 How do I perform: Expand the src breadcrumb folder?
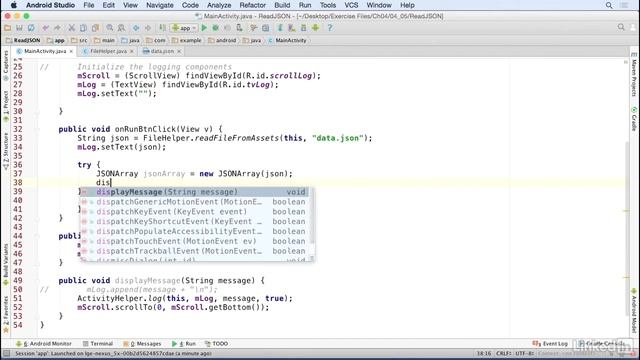[x=79, y=40]
